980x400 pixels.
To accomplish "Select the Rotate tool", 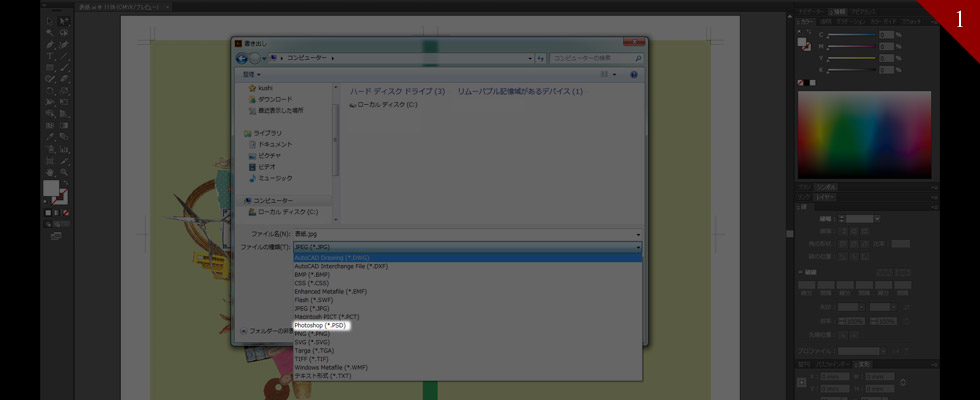I will pos(50,91).
